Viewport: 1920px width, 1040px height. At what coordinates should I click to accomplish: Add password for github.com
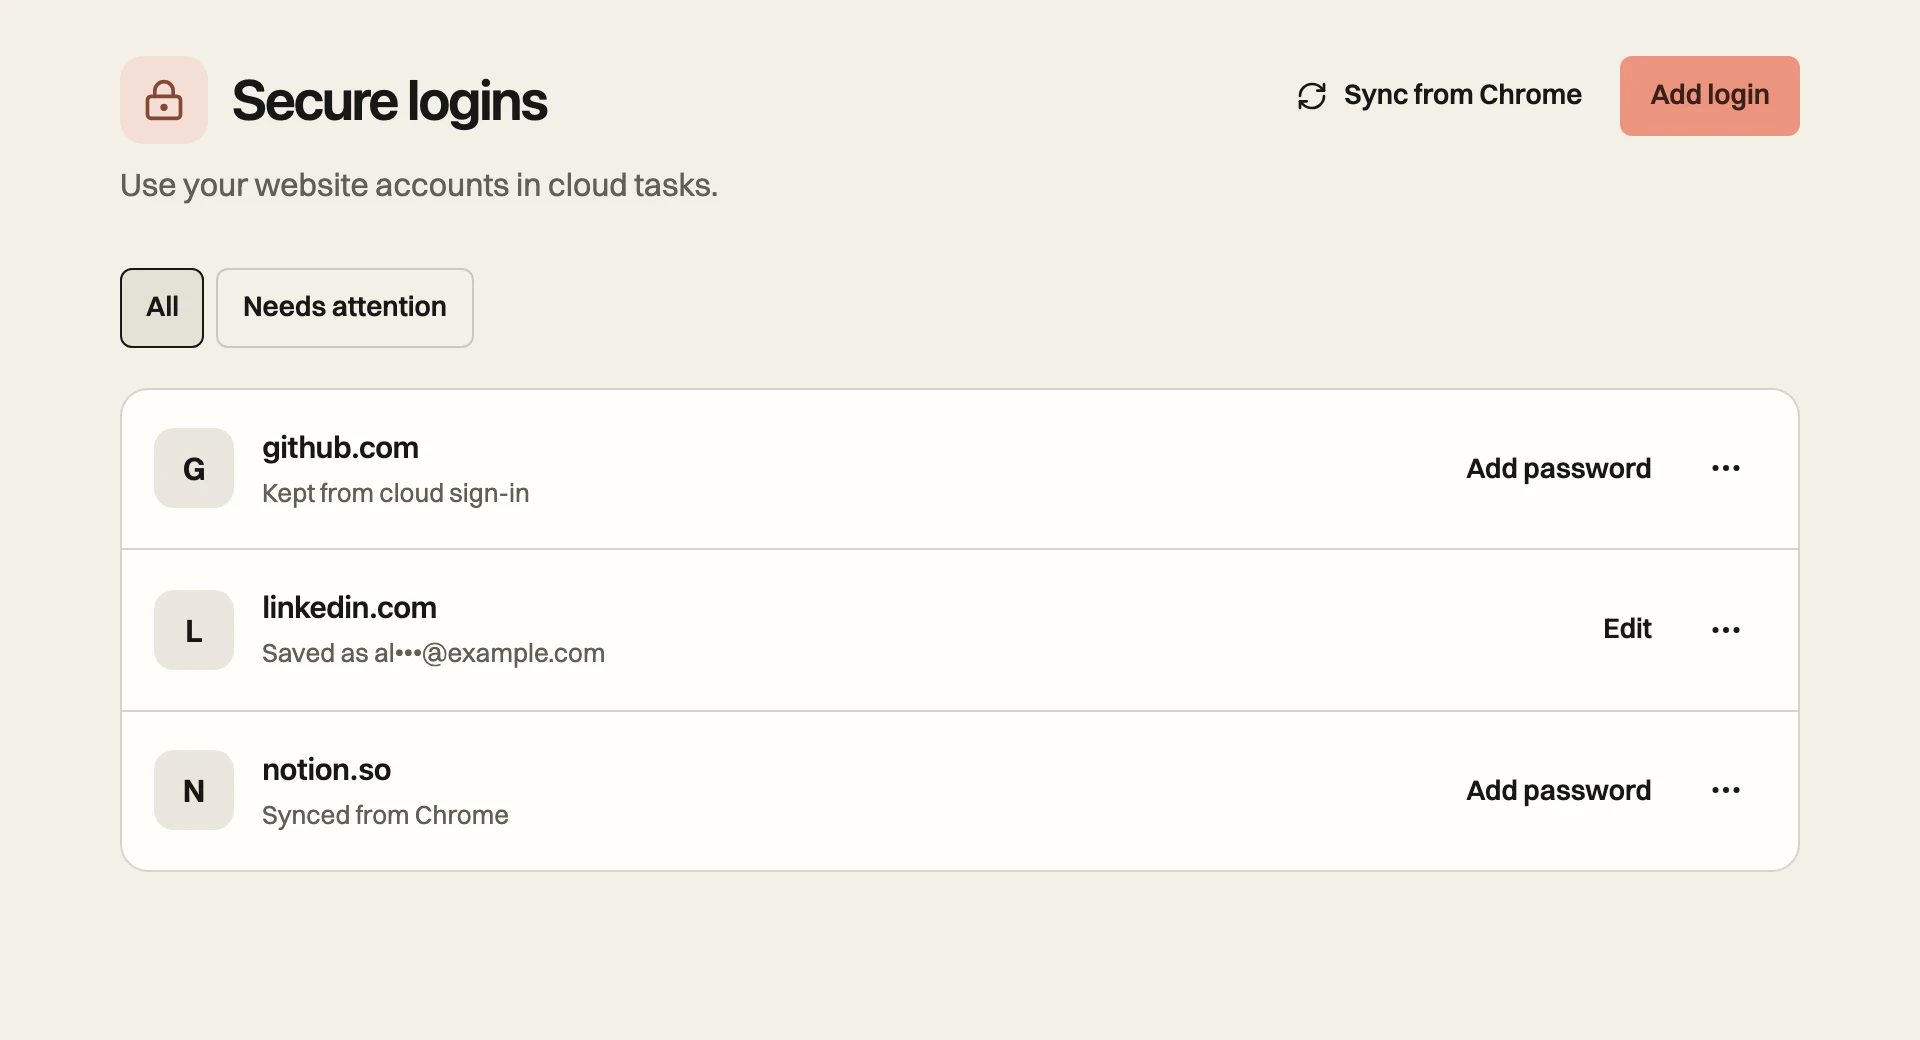point(1558,468)
